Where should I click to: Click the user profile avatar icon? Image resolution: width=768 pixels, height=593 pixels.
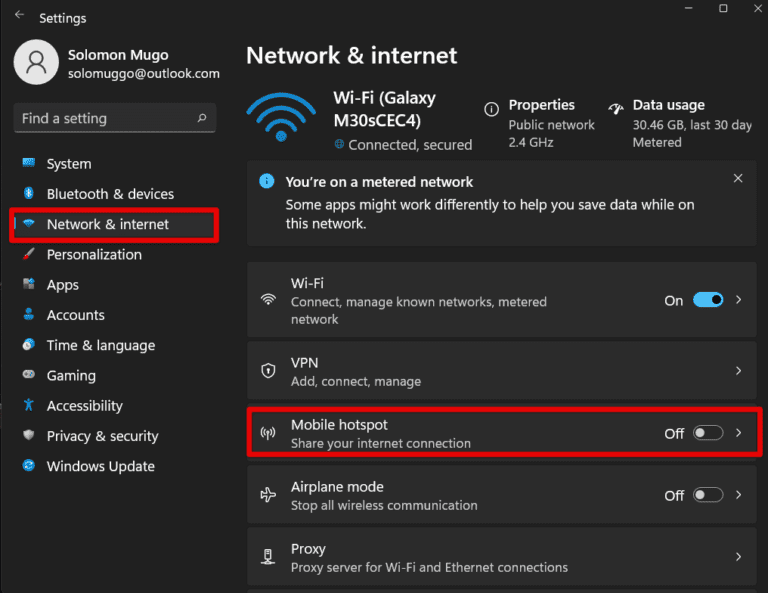[x=36, y=62]
